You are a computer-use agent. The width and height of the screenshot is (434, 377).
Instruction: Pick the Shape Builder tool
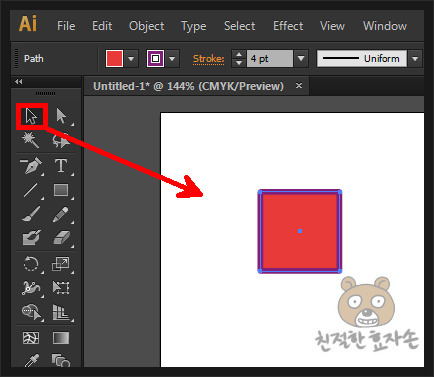coord(31,312)
